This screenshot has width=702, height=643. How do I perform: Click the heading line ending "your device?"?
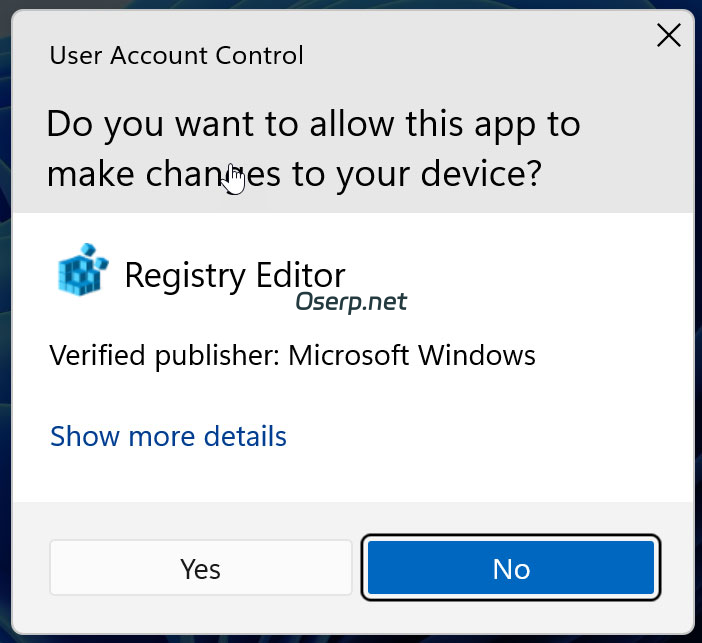(294, 175)
